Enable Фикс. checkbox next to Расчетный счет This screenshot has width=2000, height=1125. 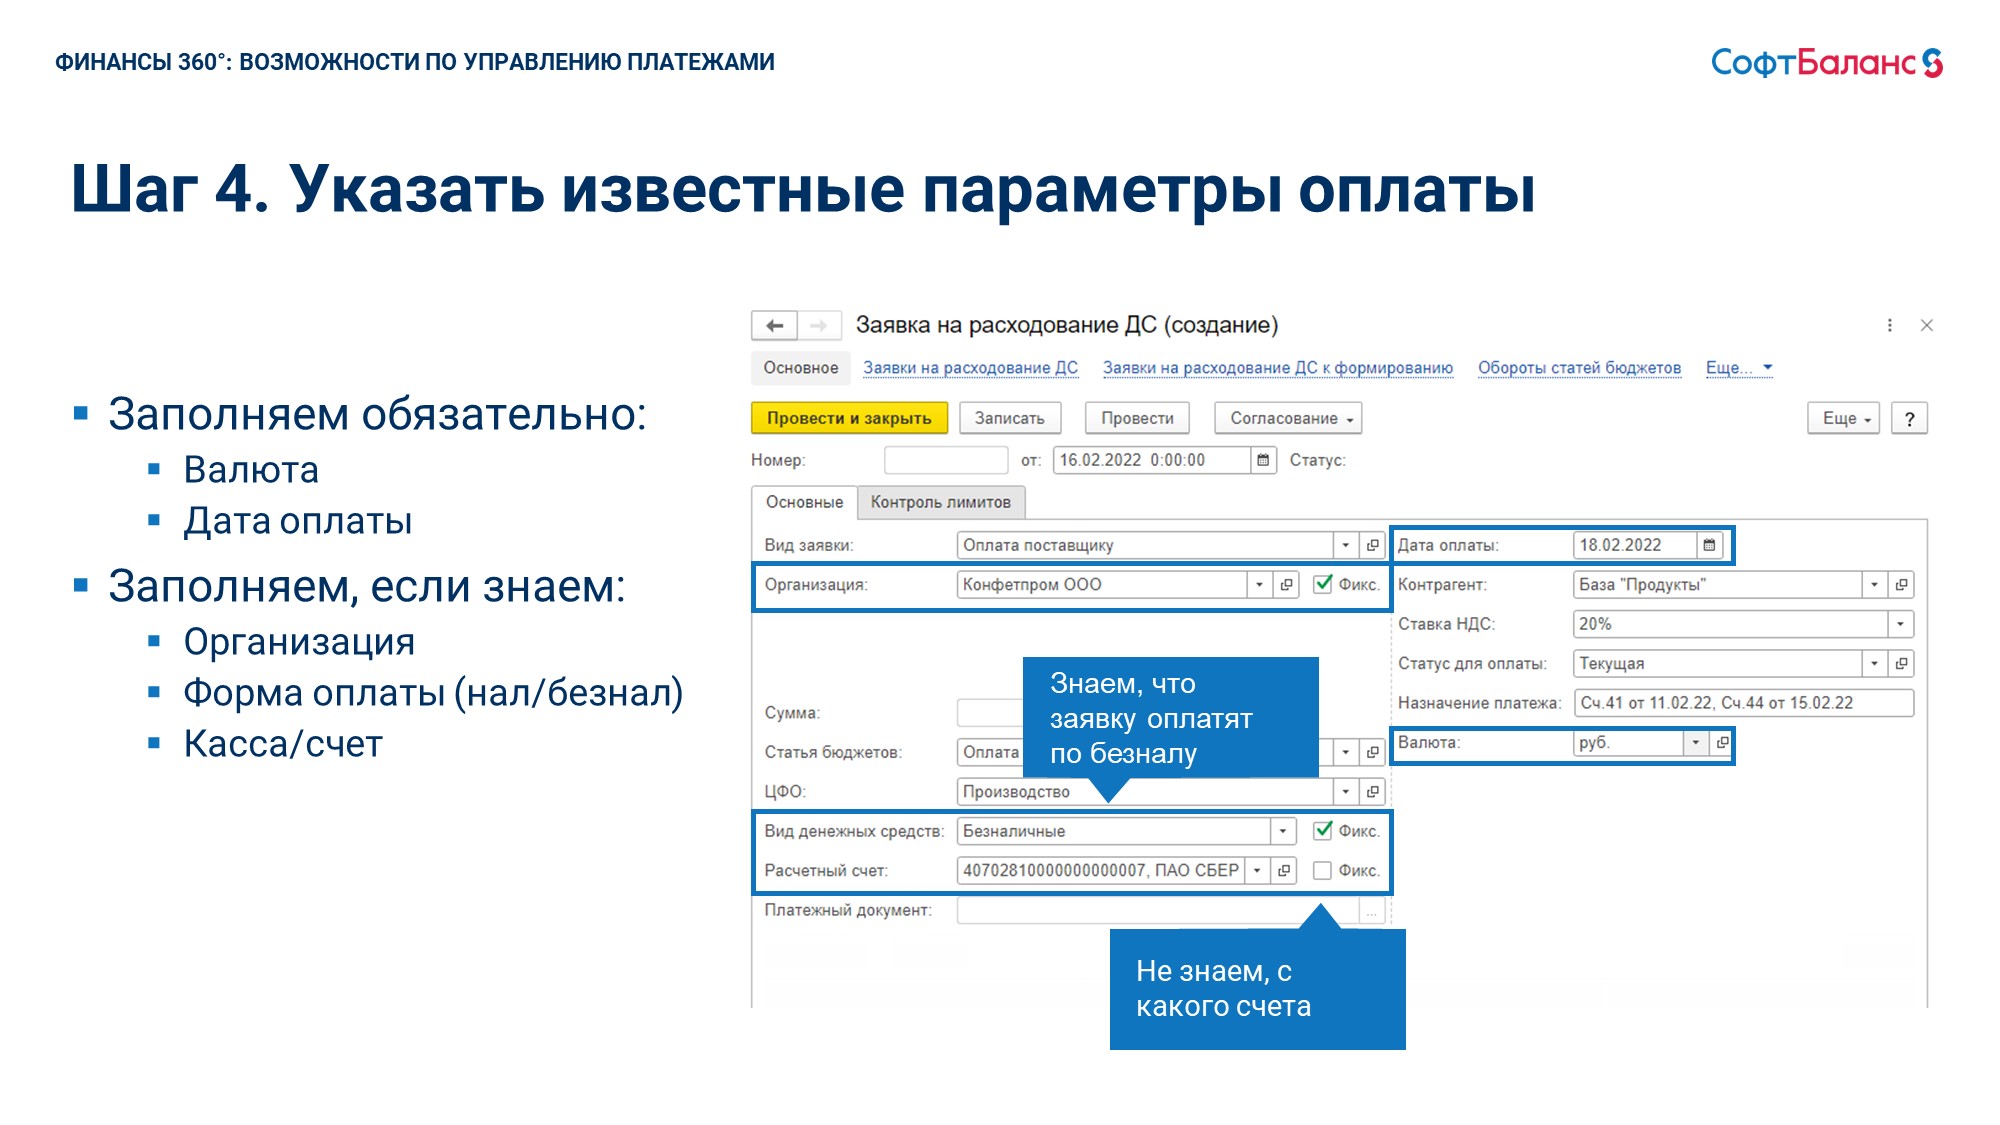[1322, 871]
